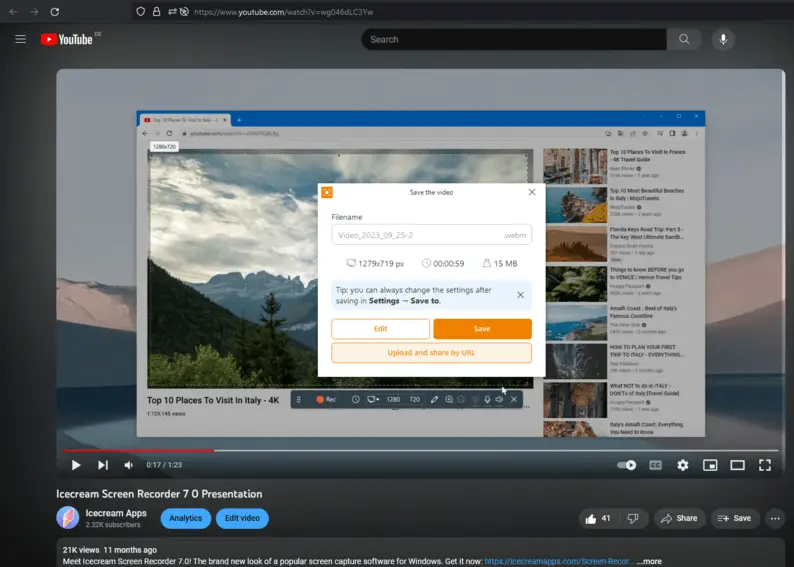
Task: Click Edit in the Save the video dialog
Action: coord(380,329)
